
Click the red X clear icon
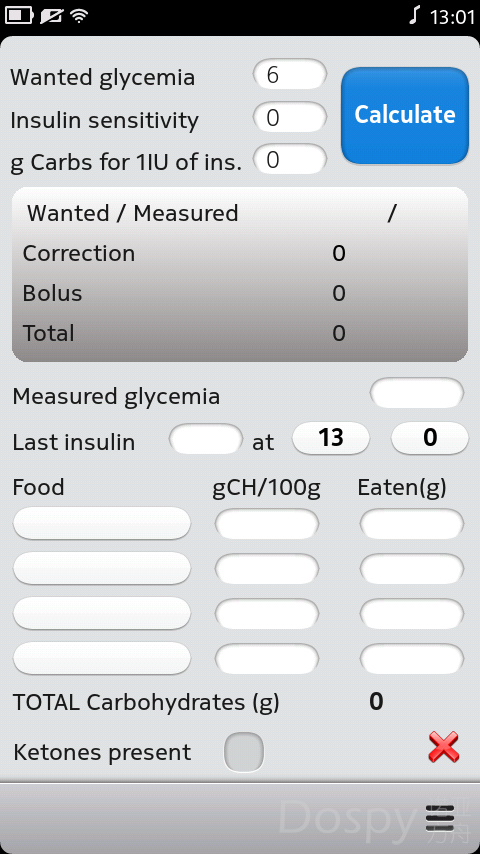443,747
